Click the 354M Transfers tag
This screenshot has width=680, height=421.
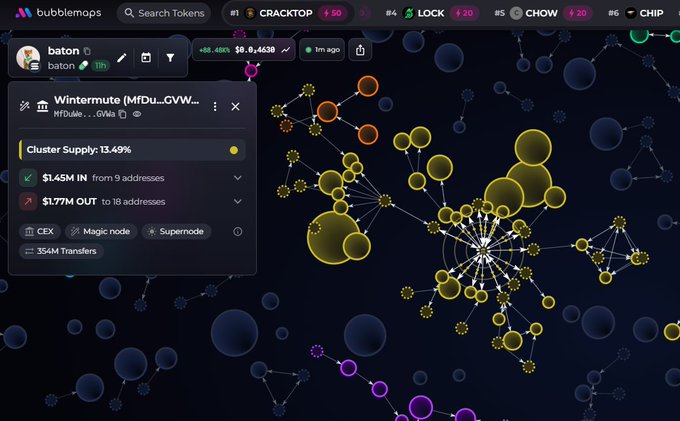pos(61,251)
